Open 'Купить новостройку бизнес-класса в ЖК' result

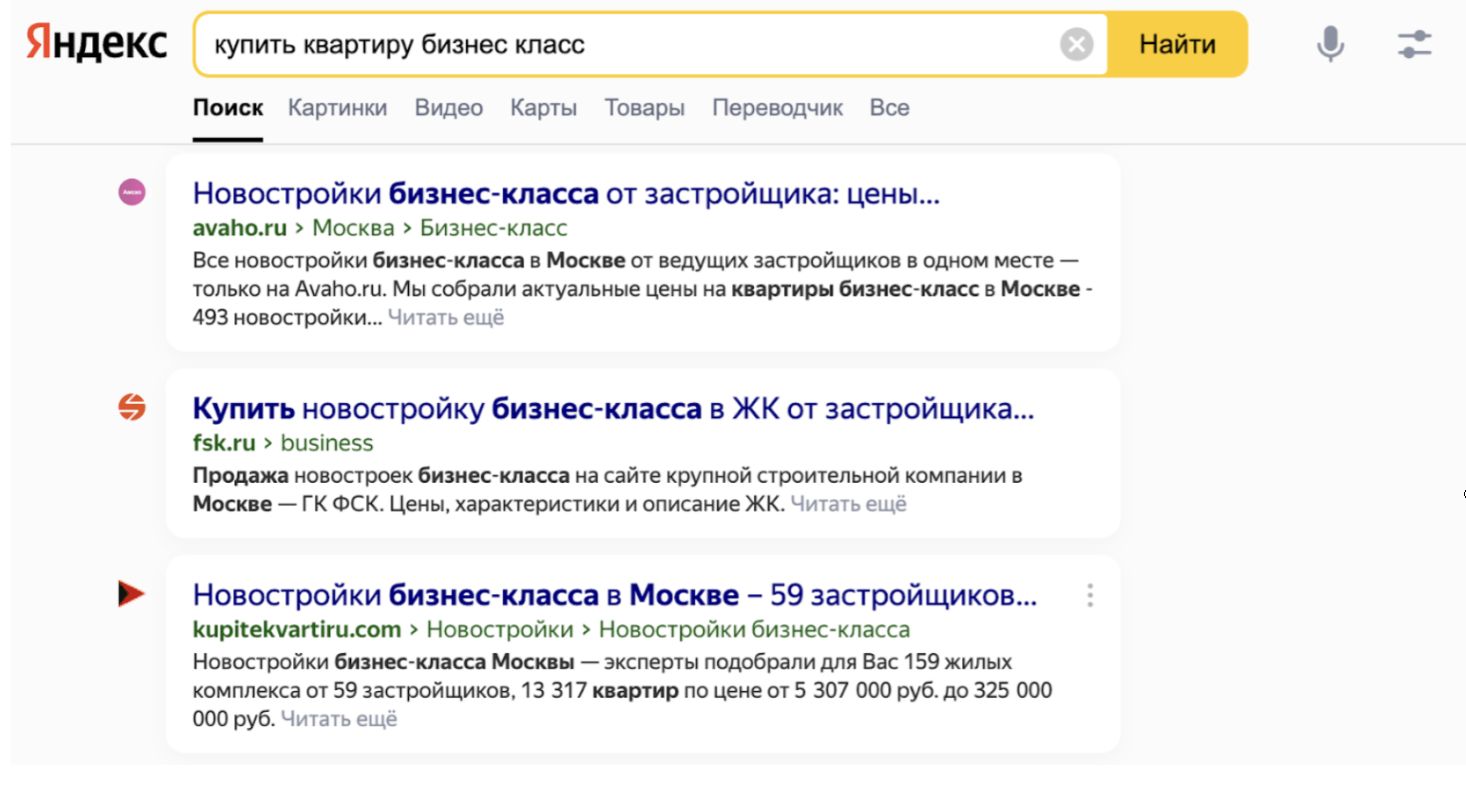(x=613, y=409)
